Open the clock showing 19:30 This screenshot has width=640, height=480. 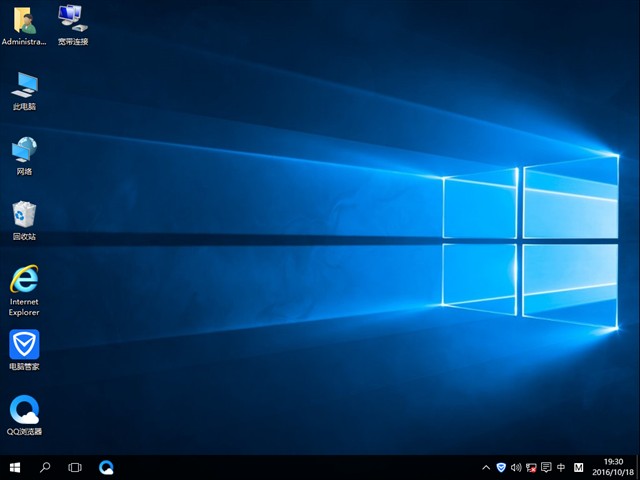pyautogui.click(x=613, y=467)
